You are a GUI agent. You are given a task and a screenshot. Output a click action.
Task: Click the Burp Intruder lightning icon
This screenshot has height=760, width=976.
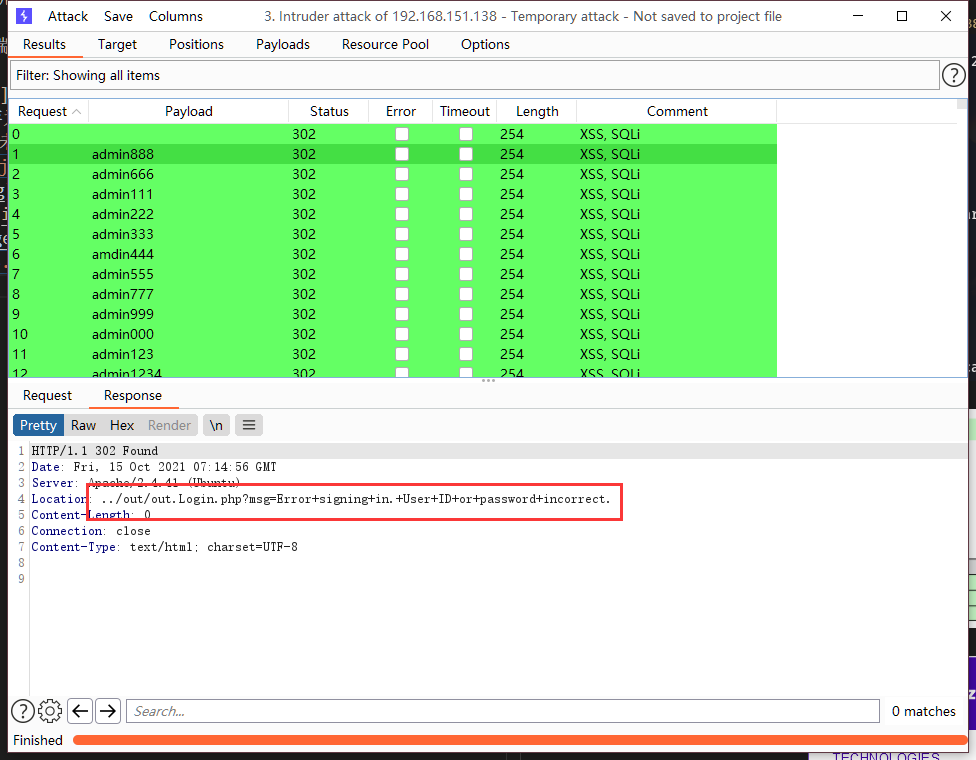click(x=24, y=16)
